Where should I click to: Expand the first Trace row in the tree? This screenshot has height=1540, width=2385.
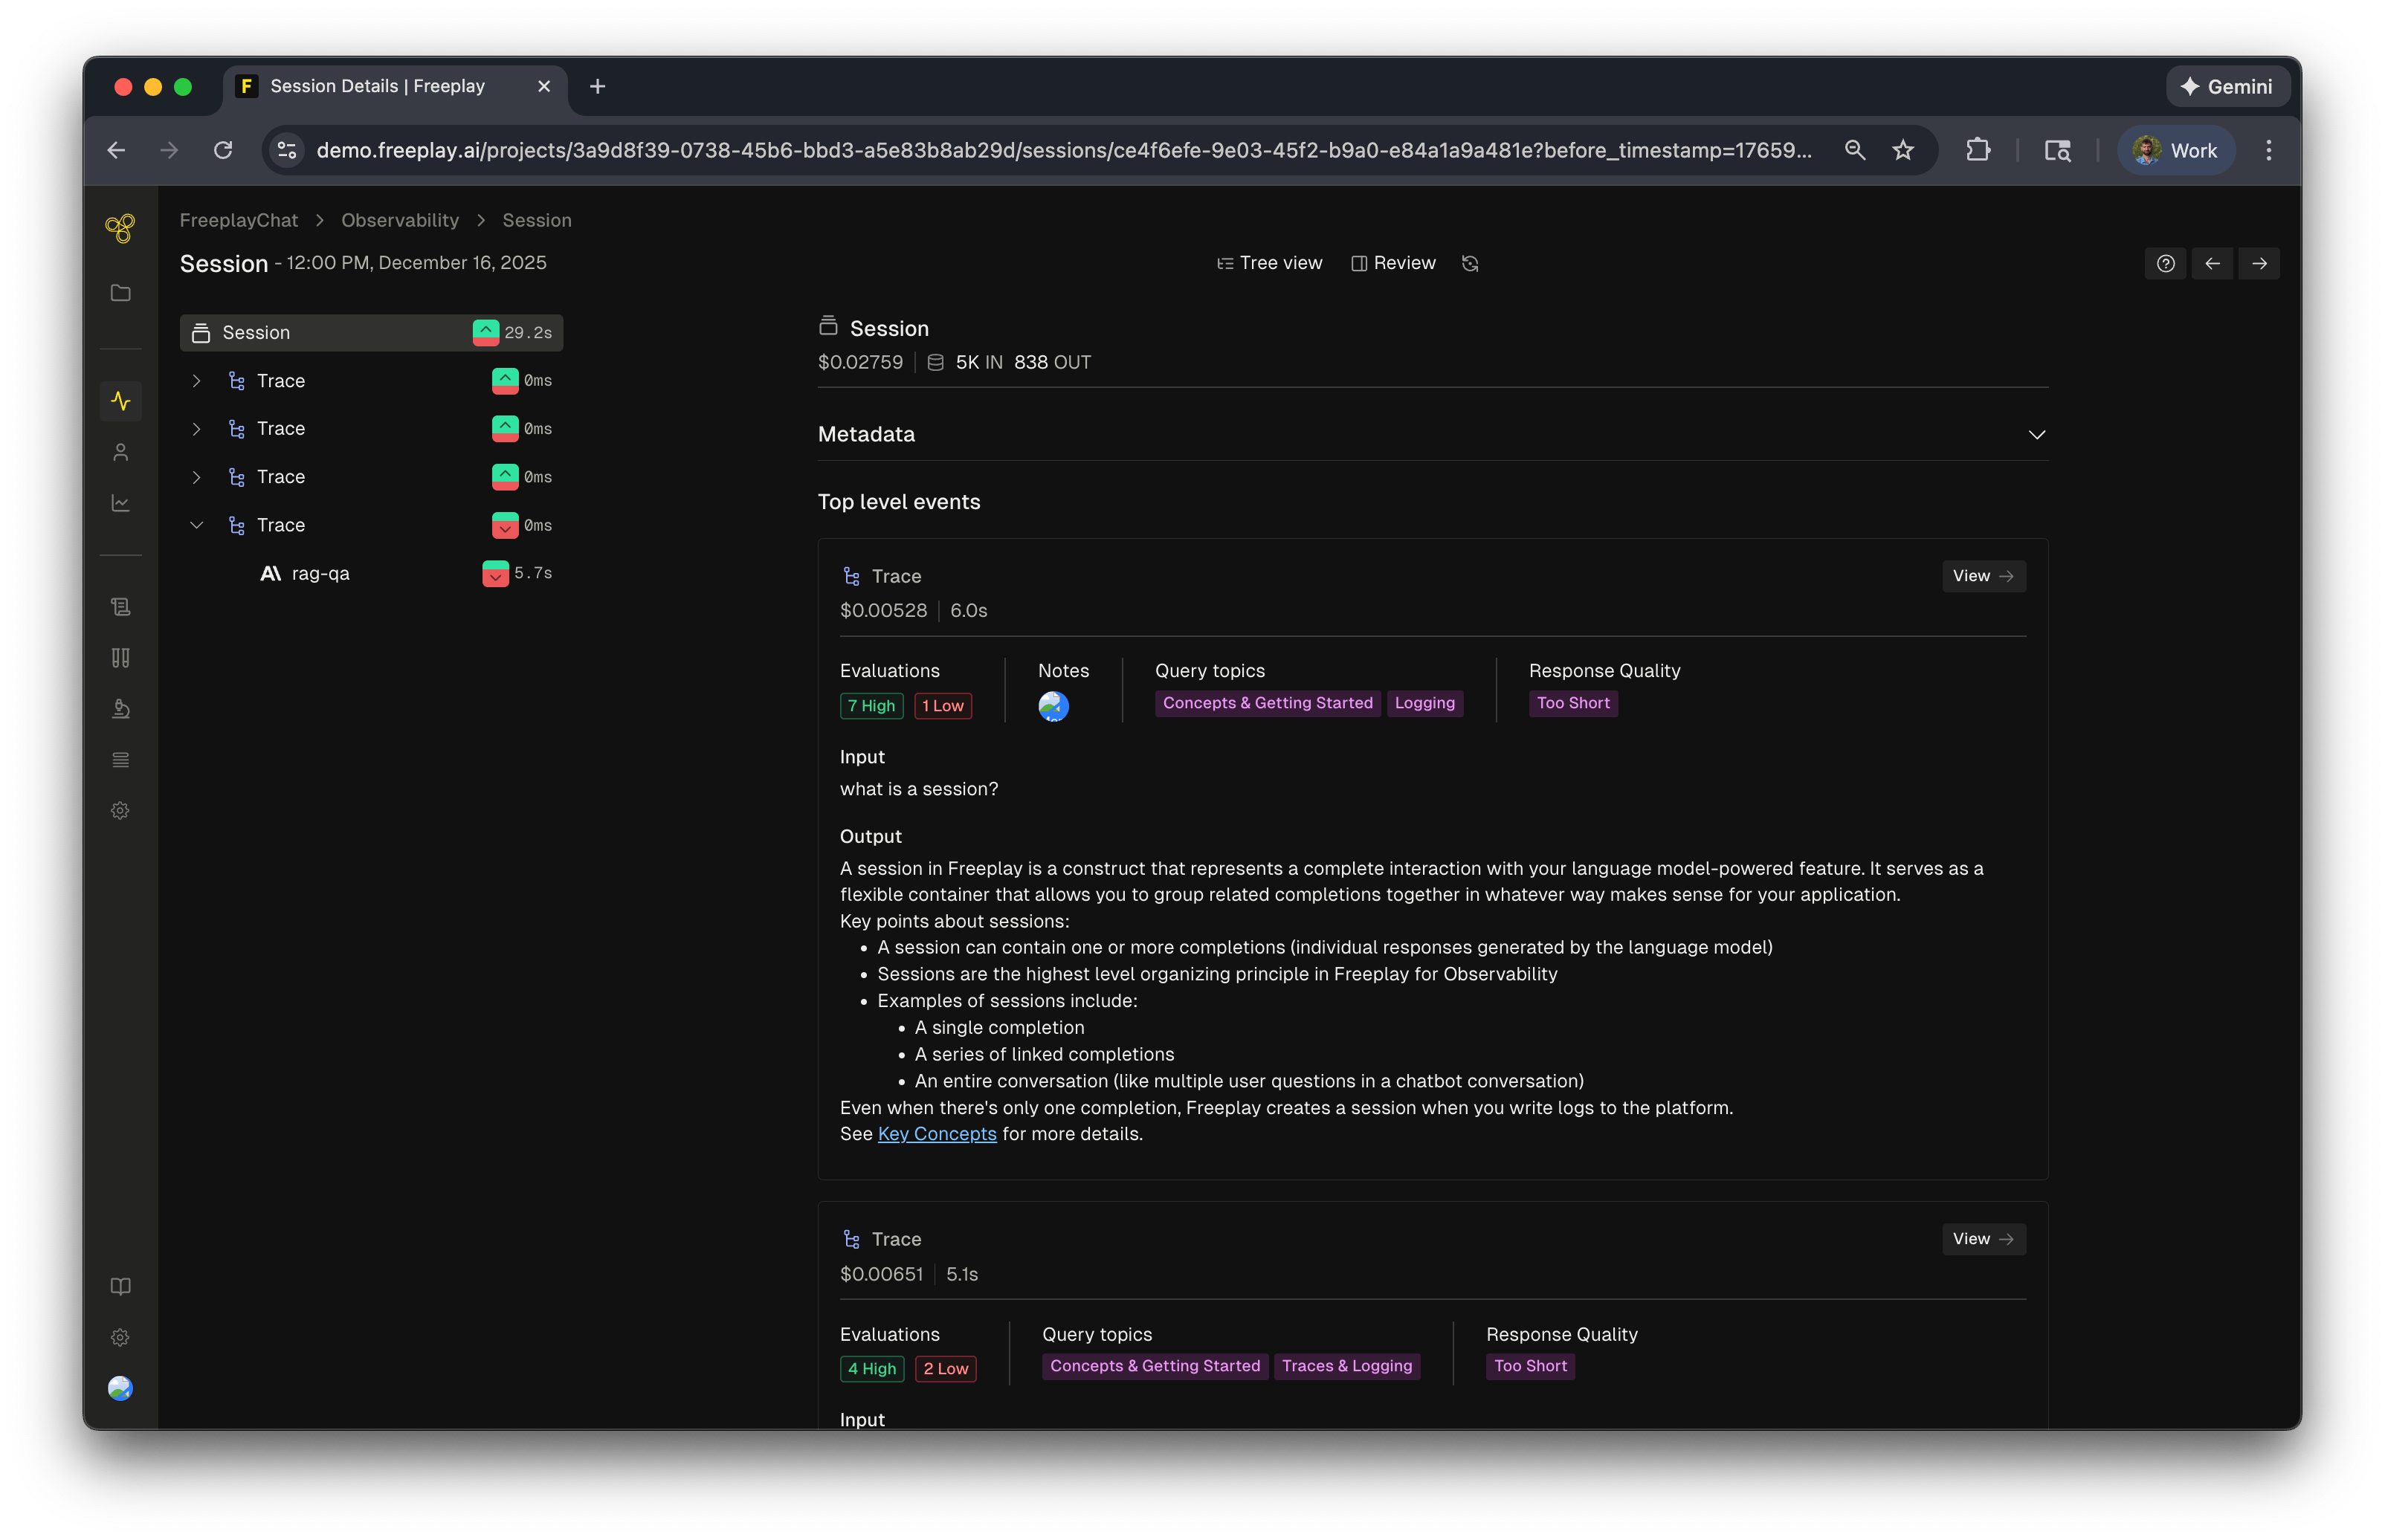[197, 381]
